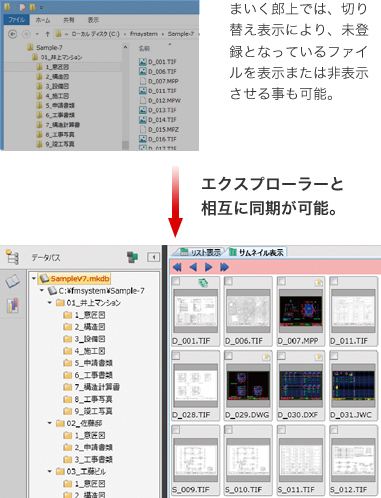
Task: Open ファイル menu in Explorer window
Action: (x=16, y=20)
